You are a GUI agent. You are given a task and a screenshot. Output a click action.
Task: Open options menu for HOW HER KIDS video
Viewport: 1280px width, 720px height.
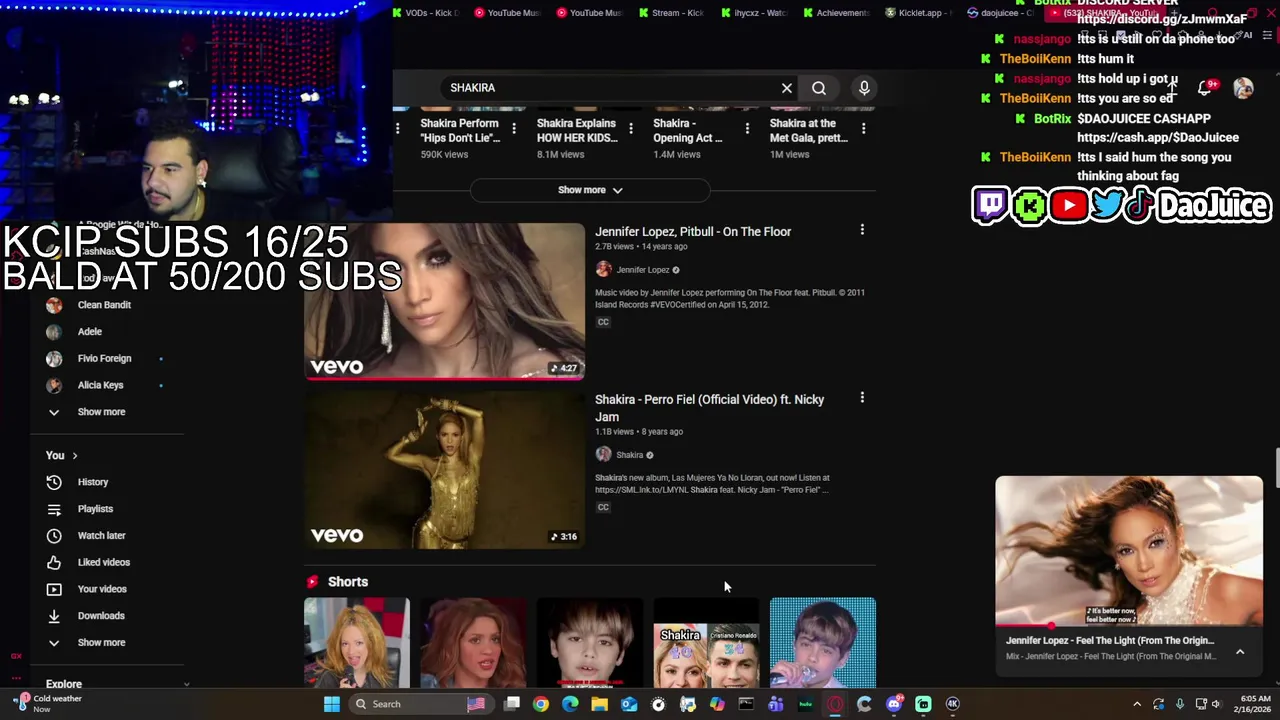click(x=630, y=128)
